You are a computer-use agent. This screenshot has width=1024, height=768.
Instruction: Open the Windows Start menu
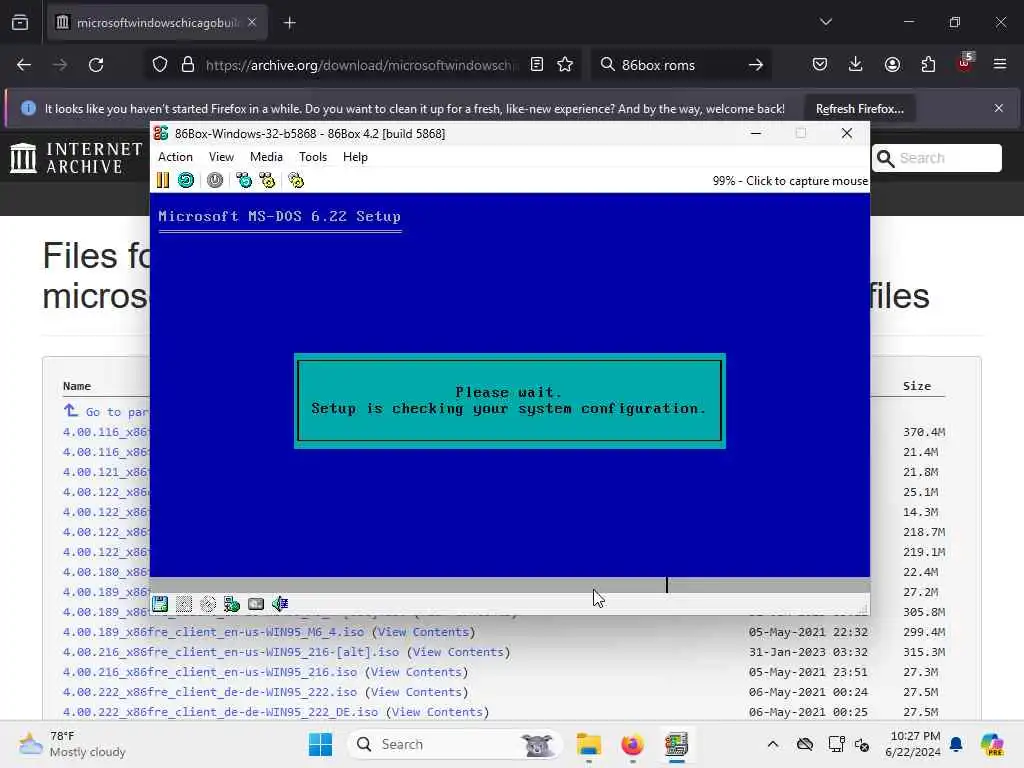320,744
